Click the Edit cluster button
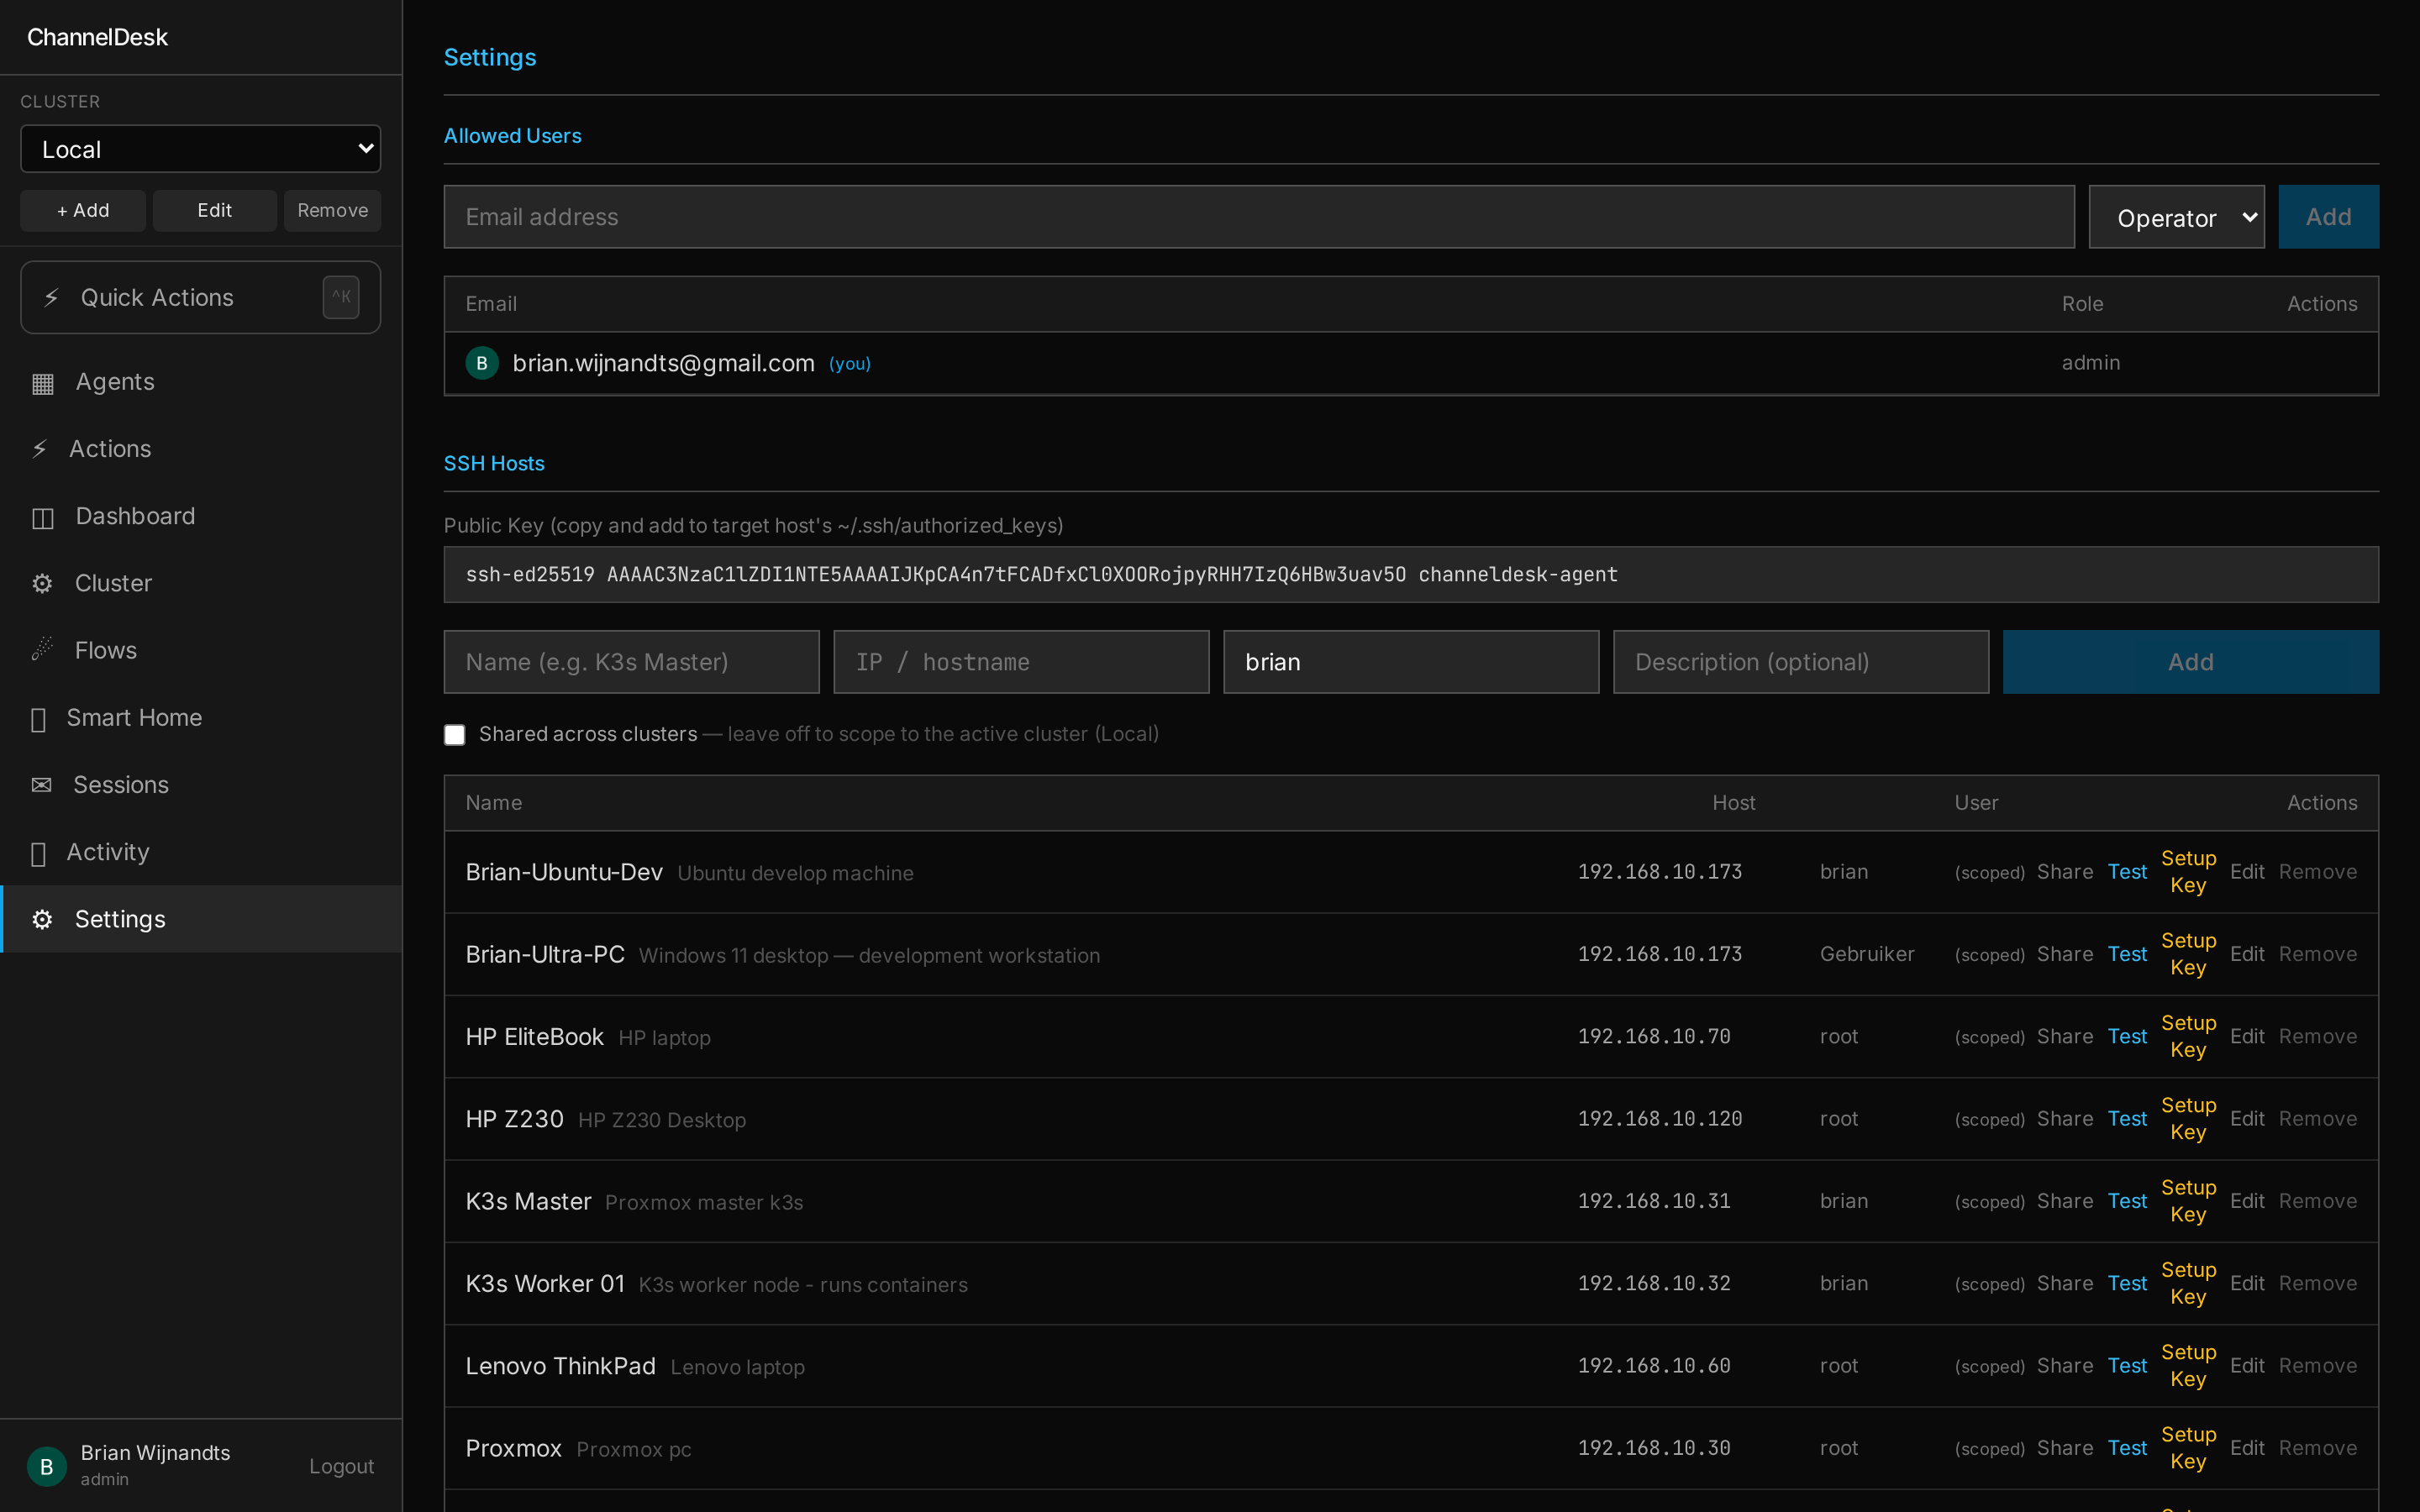 coord(214,211)
